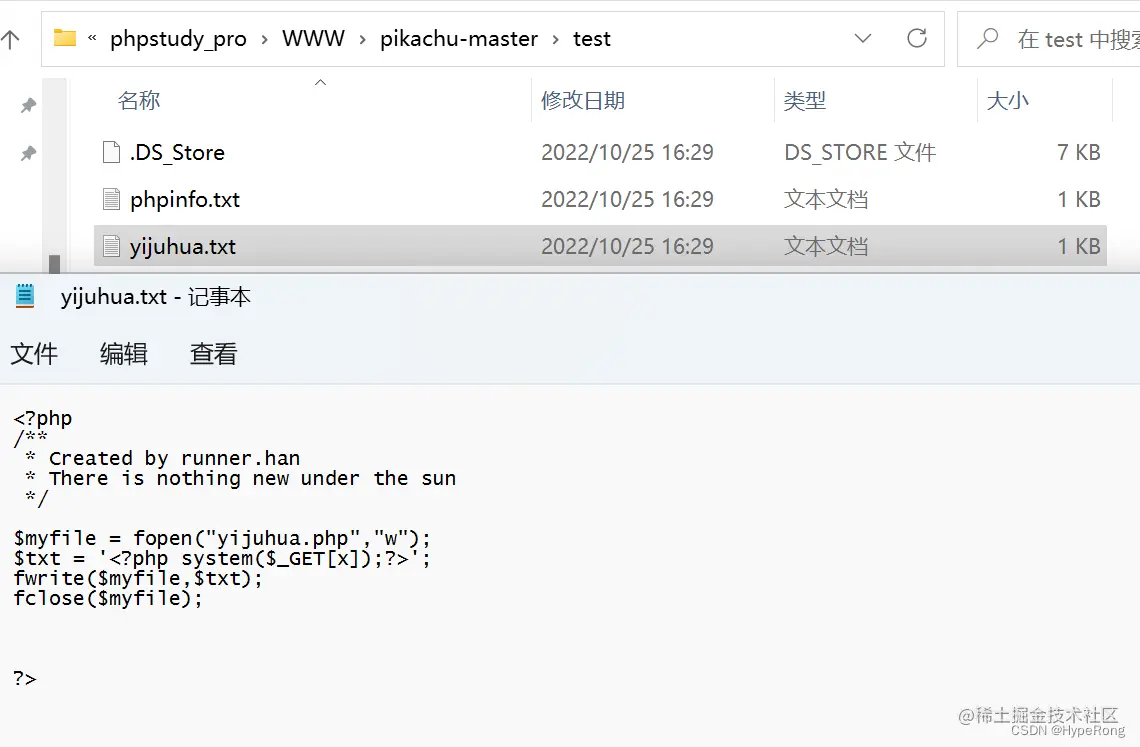Viewport: 1140px width, 747px height.
Task: Open the 查看 menu in Notepad
Action: pyautogui.click(x=214, y=354)
